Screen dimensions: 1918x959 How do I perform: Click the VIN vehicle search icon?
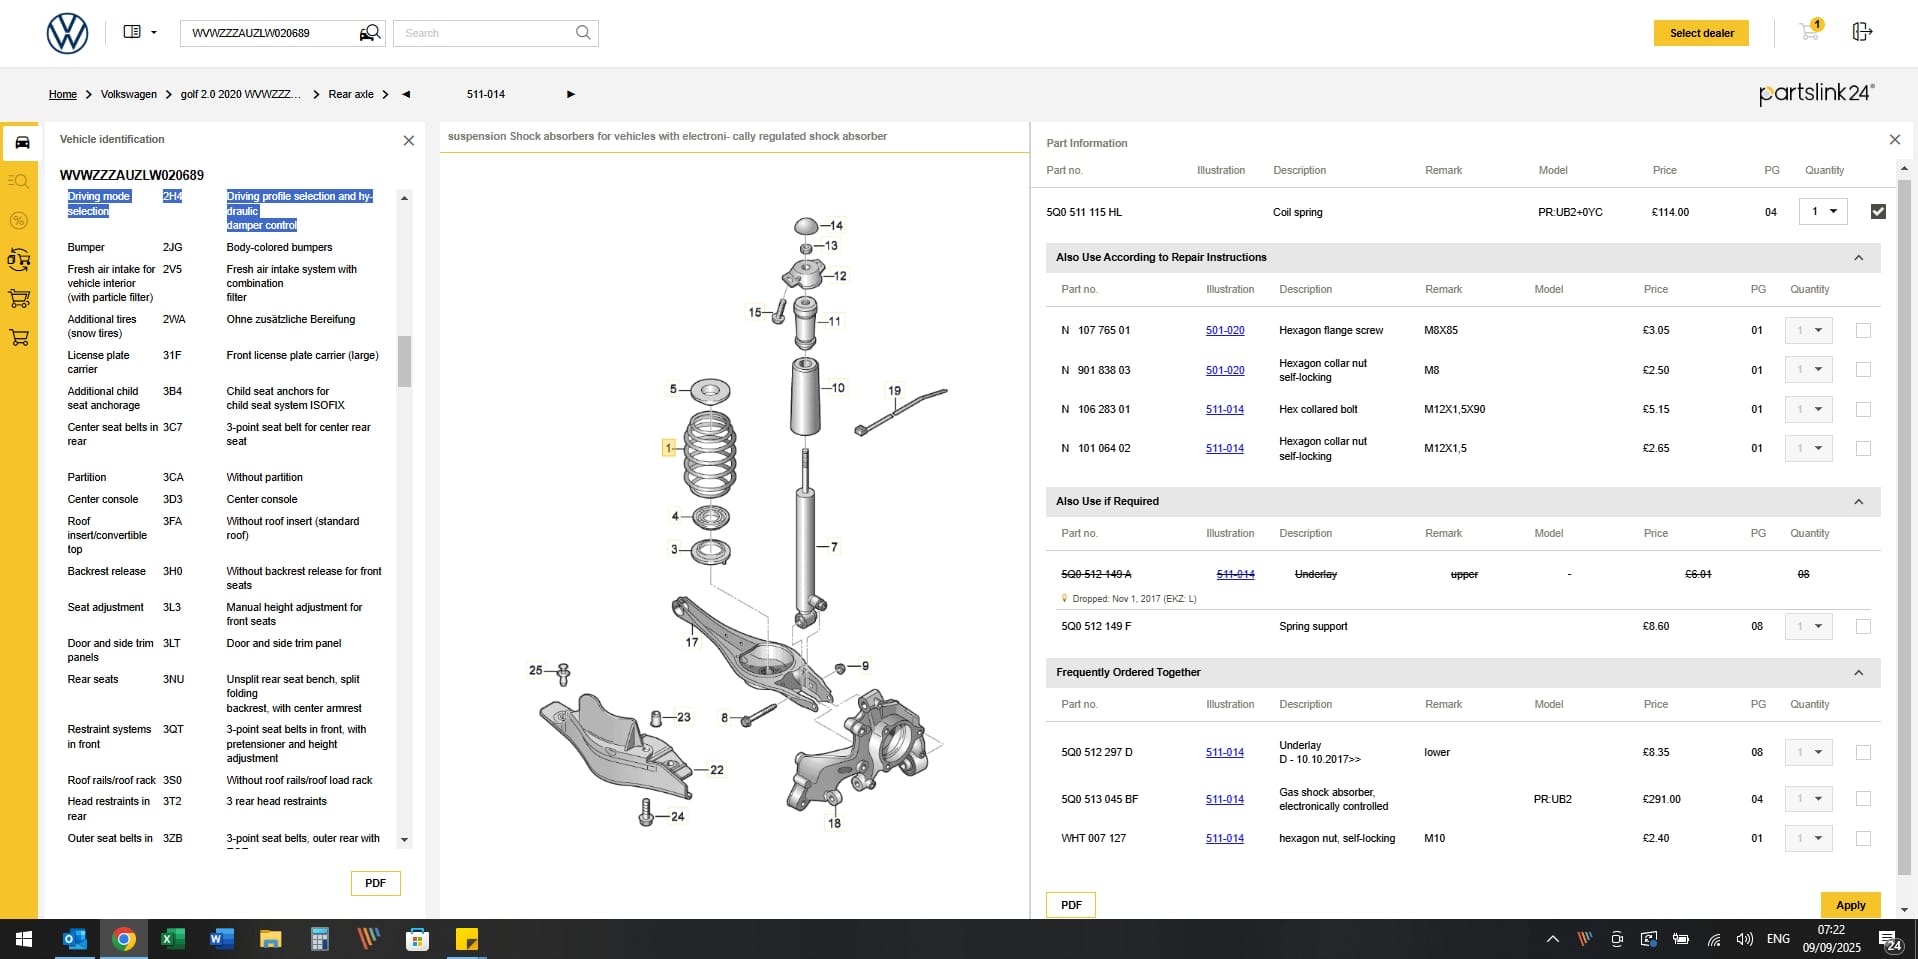pyautogui.click(x=370, y=33)
